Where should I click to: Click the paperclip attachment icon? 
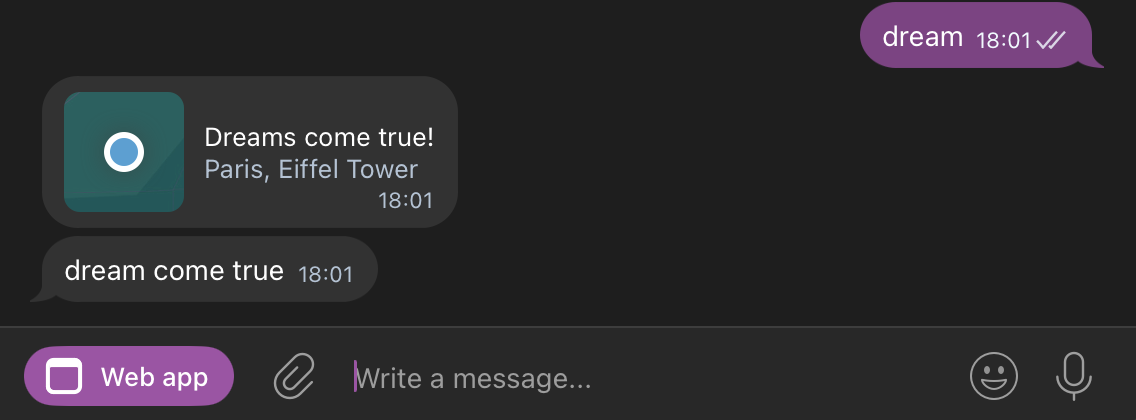tap(295, 376)
